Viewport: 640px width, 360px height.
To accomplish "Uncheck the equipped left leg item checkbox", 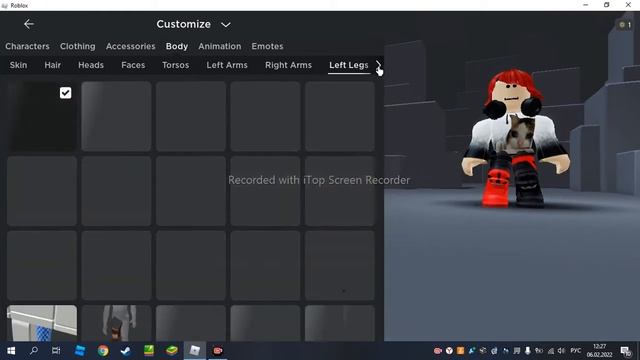I will point(65,93).
